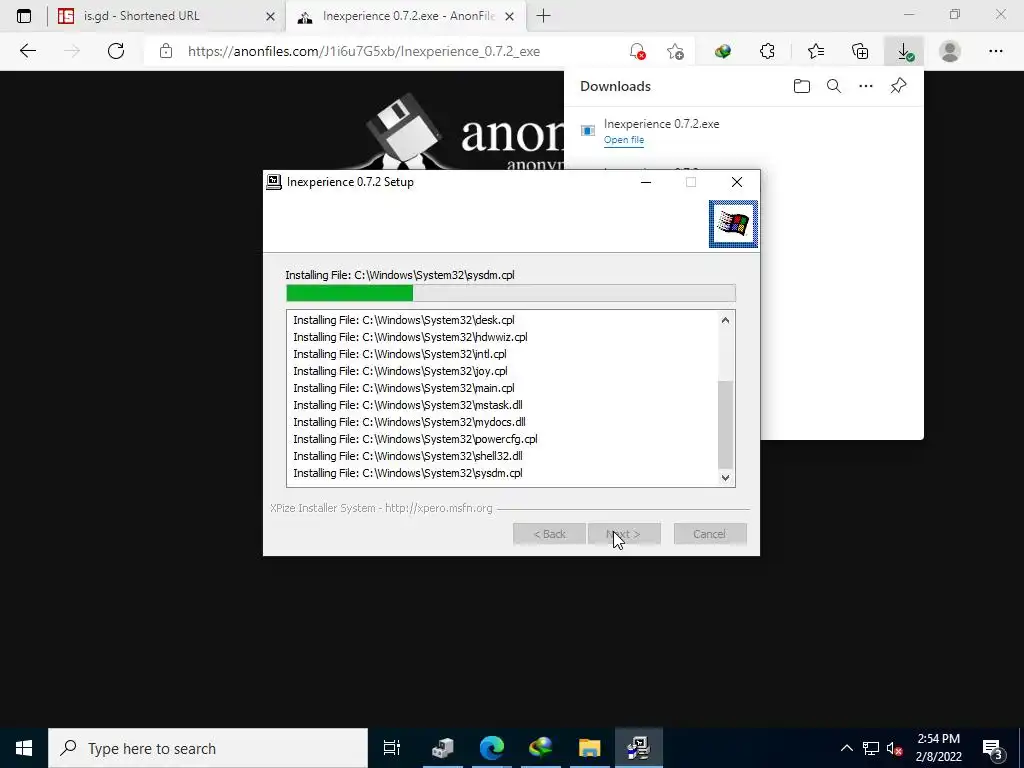This screenshot has height=768, width=1024.
Task: Click Windows flag logo in Setup header
Action: tap(733, 224)
